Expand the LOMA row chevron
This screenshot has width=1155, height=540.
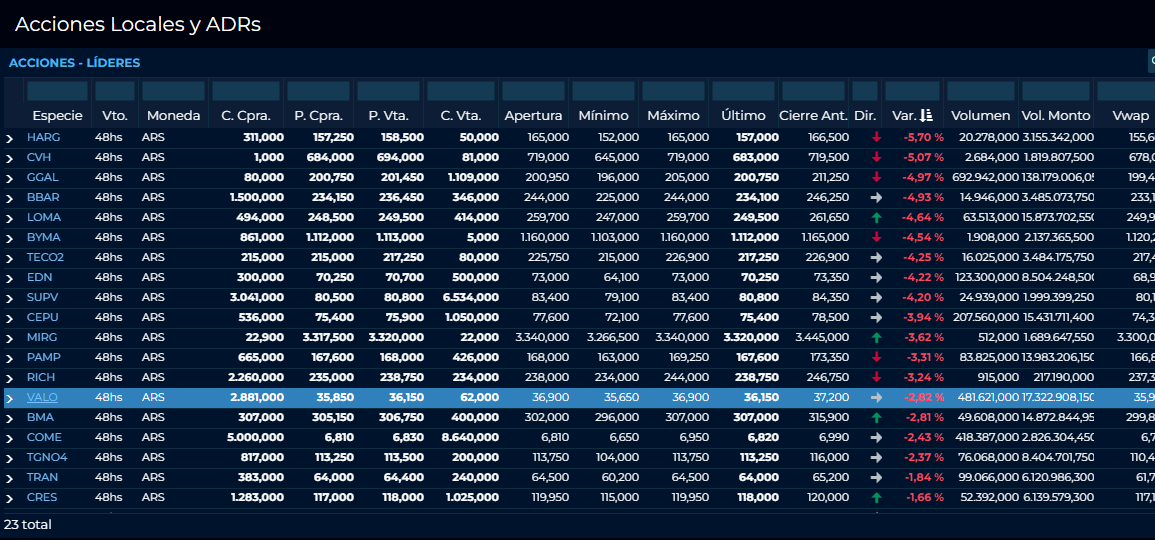(10, 218)
